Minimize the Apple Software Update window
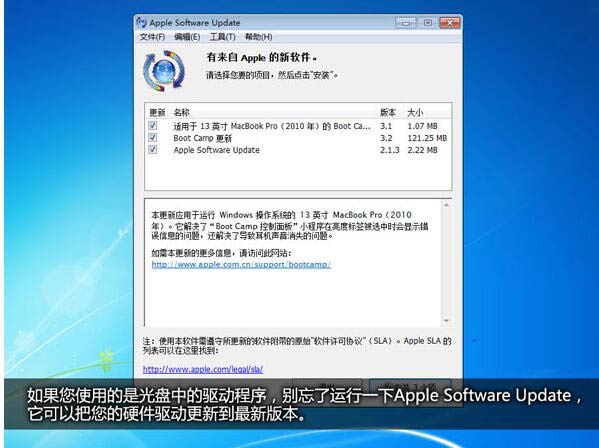The height and width of the screenshot is (448, 599). 406,23
